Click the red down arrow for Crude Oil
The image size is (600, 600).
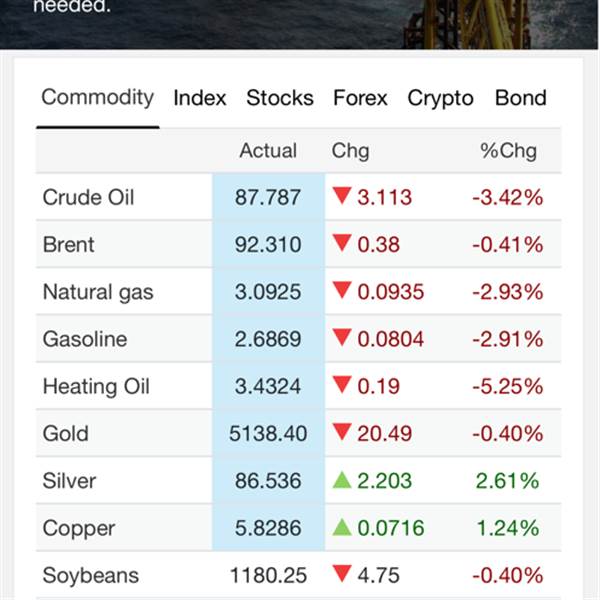[x=342, y=197]
